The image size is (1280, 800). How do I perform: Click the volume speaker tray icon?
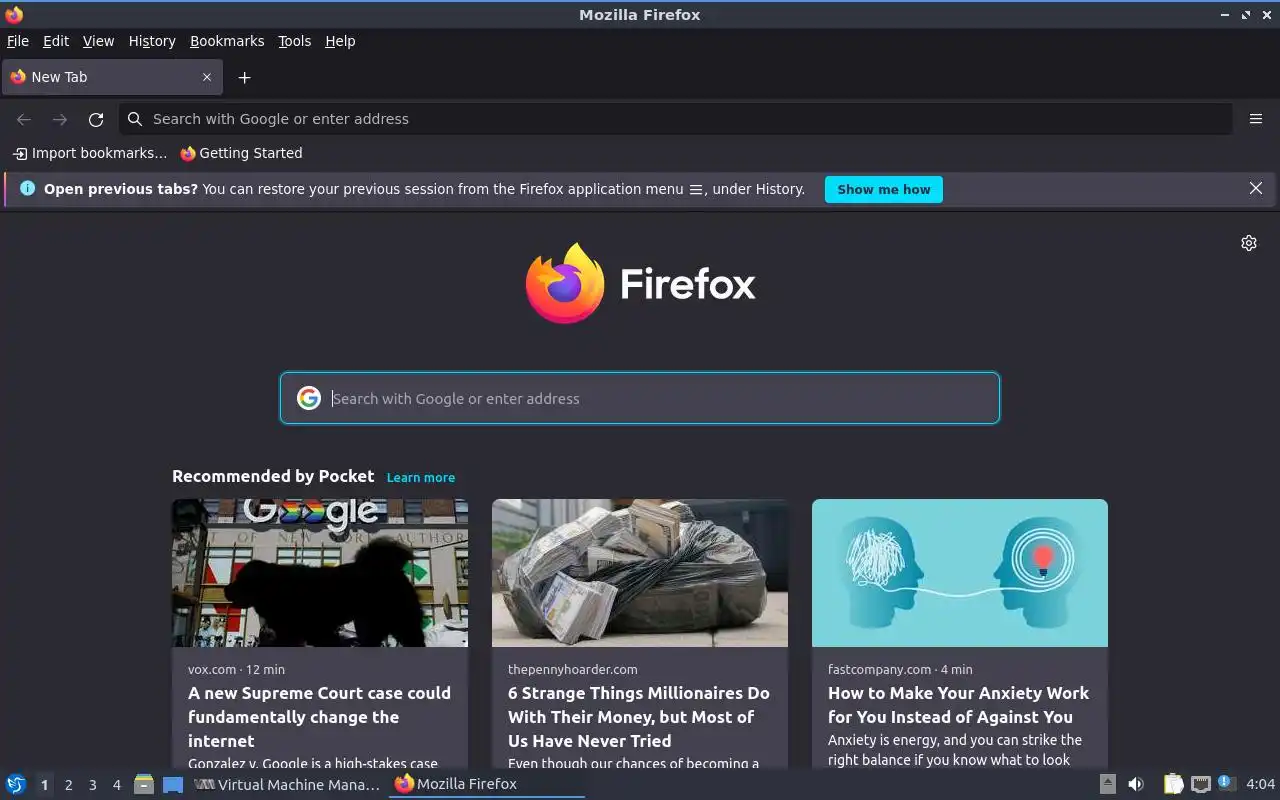click(x=1136, y=784)
